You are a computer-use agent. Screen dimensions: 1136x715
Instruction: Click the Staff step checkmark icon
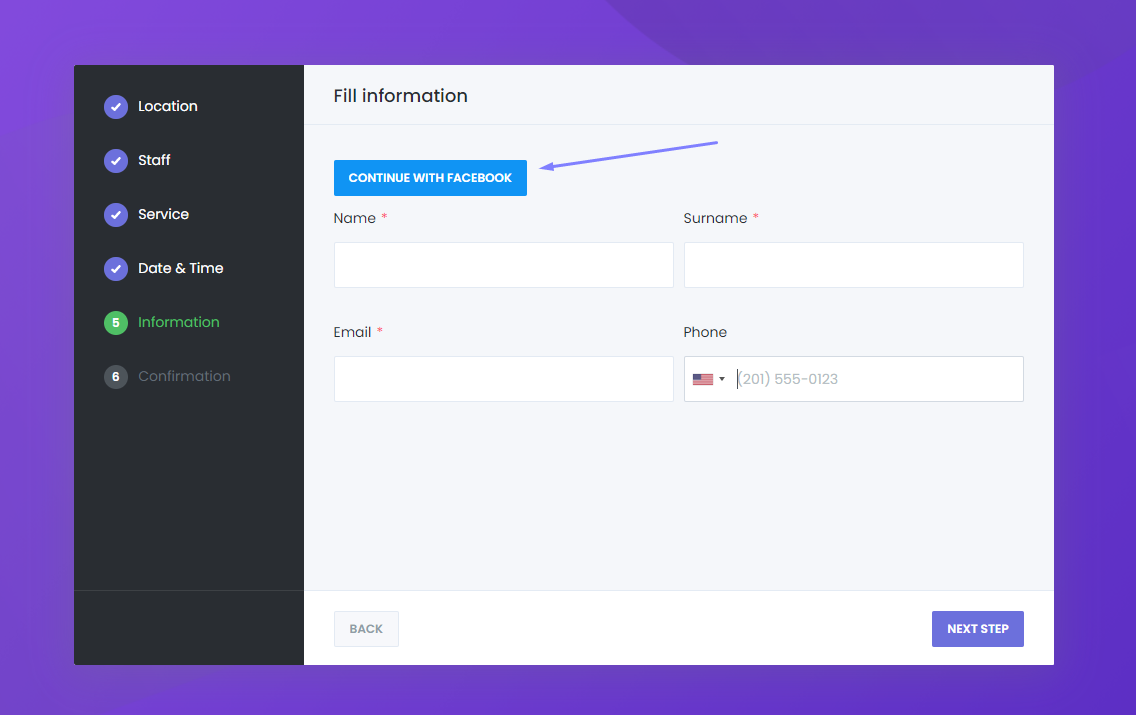coord(116,161)
